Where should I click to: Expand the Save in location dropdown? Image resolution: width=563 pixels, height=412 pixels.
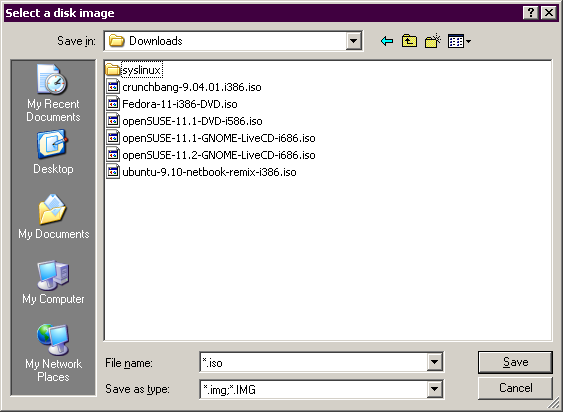pos(353,41)
